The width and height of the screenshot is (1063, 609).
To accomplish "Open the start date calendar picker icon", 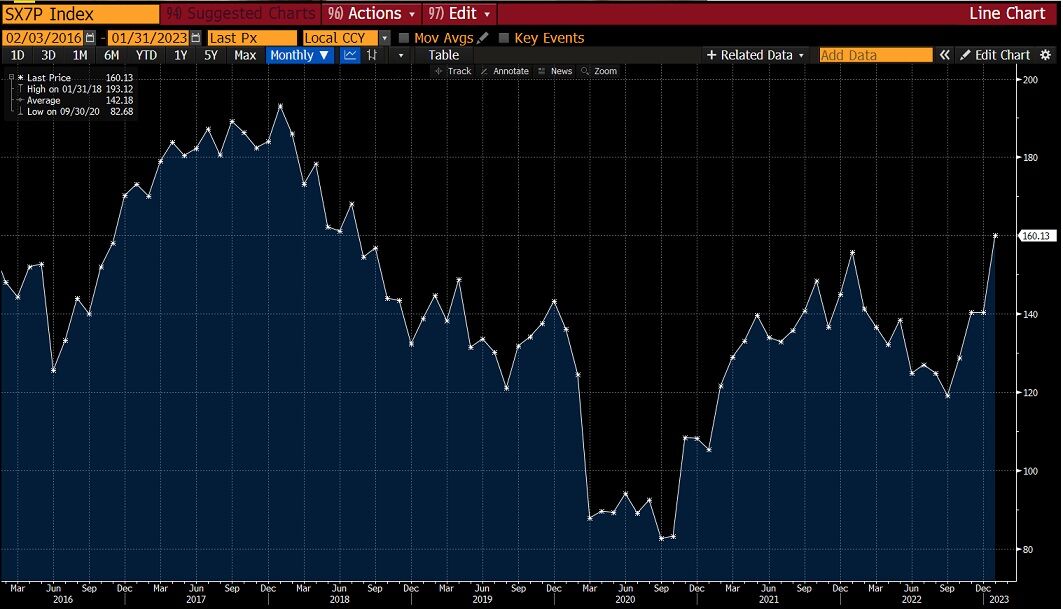I will [90, 38].
